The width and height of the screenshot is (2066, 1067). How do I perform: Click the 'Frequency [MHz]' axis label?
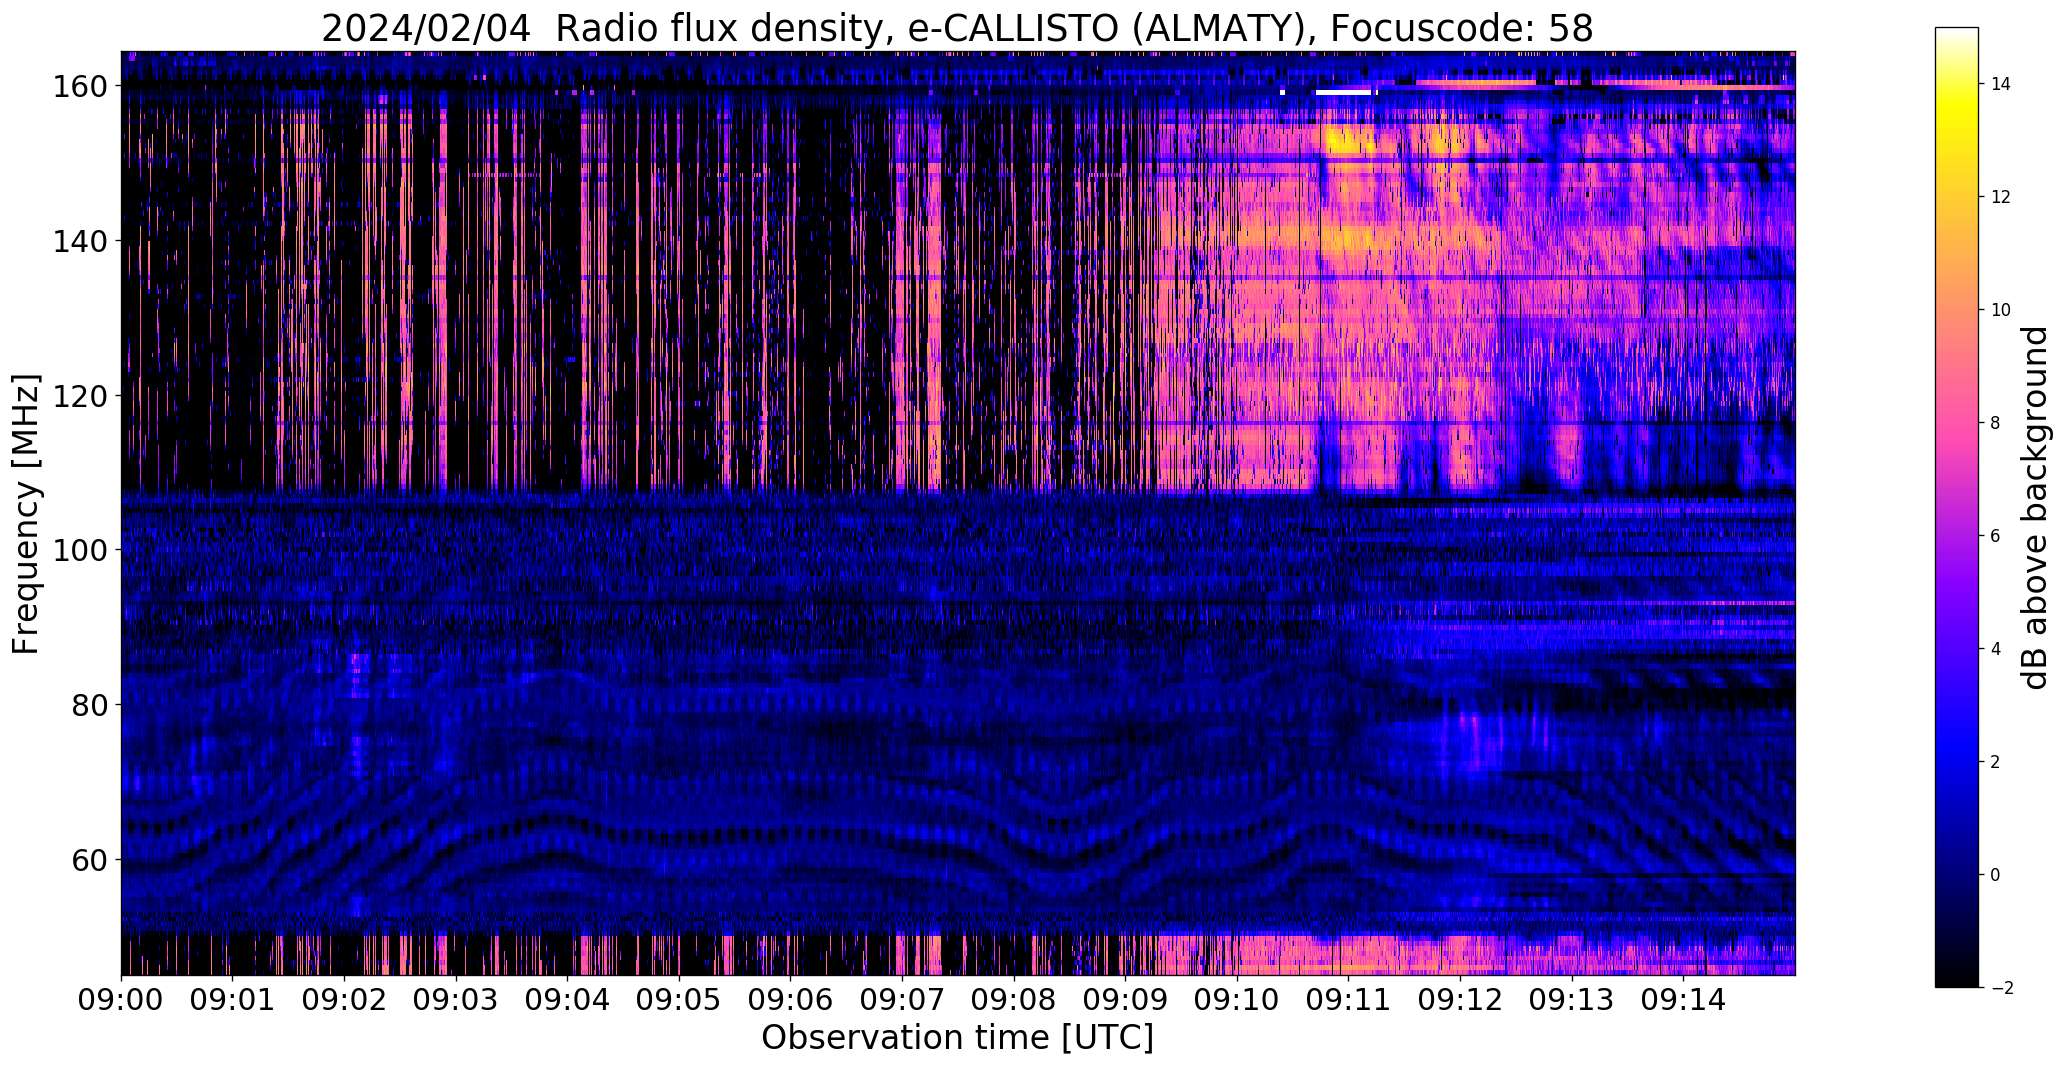(26, 514)
